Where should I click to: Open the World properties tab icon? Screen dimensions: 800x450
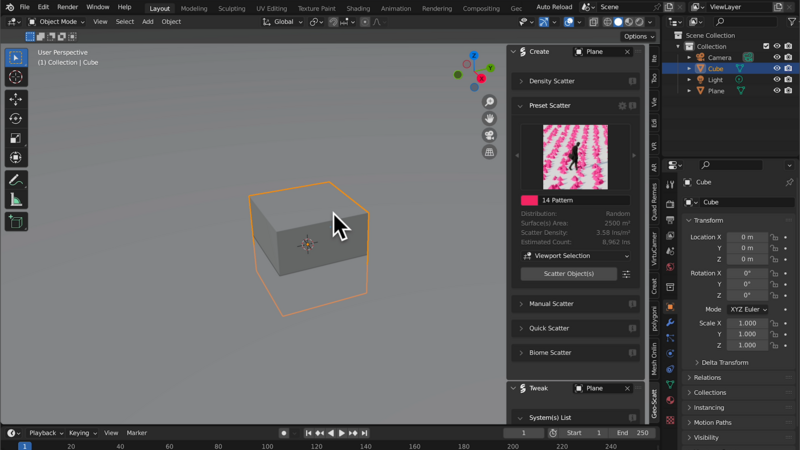670,267
